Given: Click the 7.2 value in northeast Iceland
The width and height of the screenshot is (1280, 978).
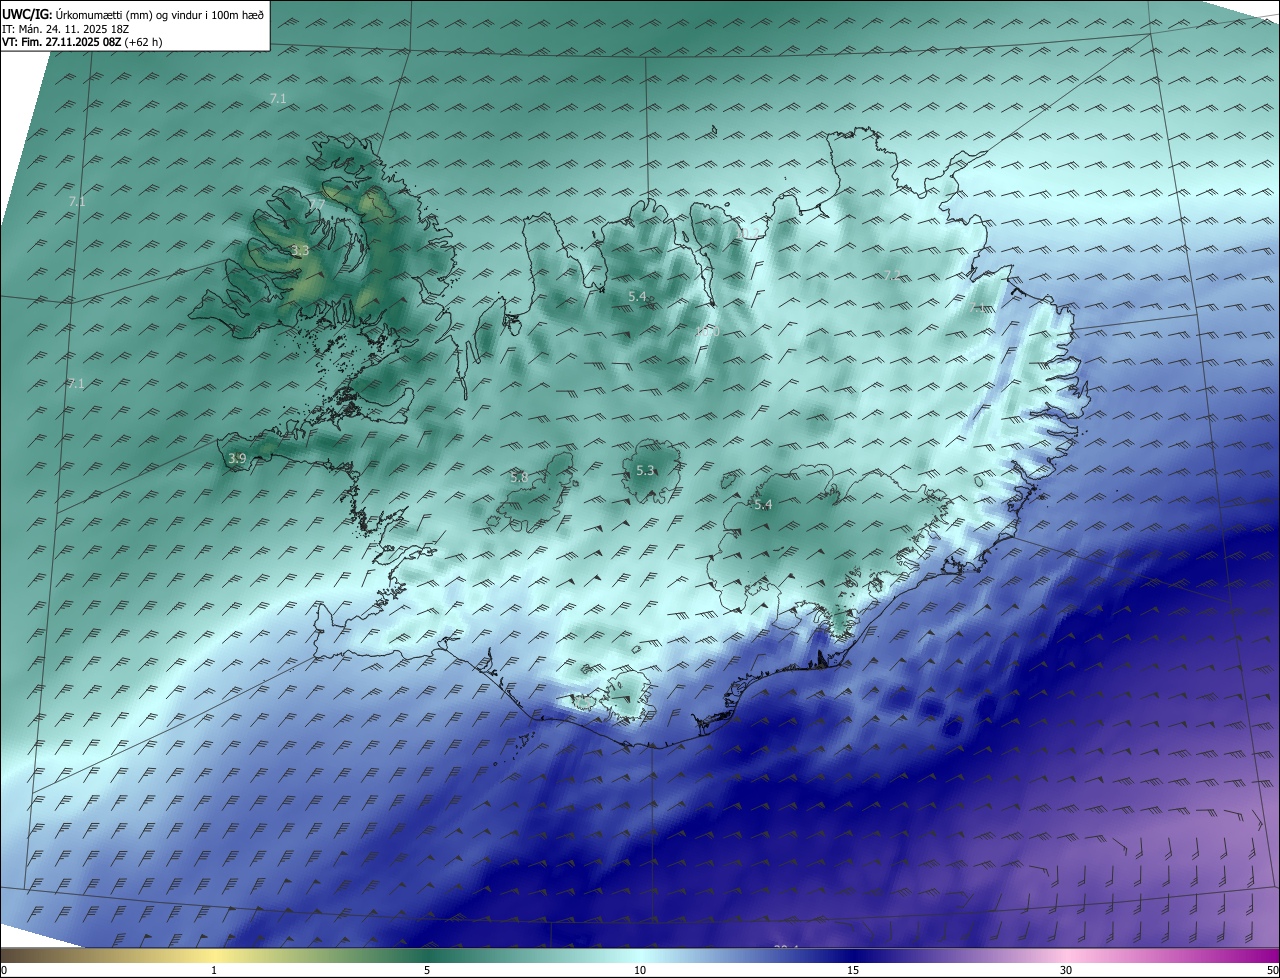Looking at the screenshot, I should (892, 275).
